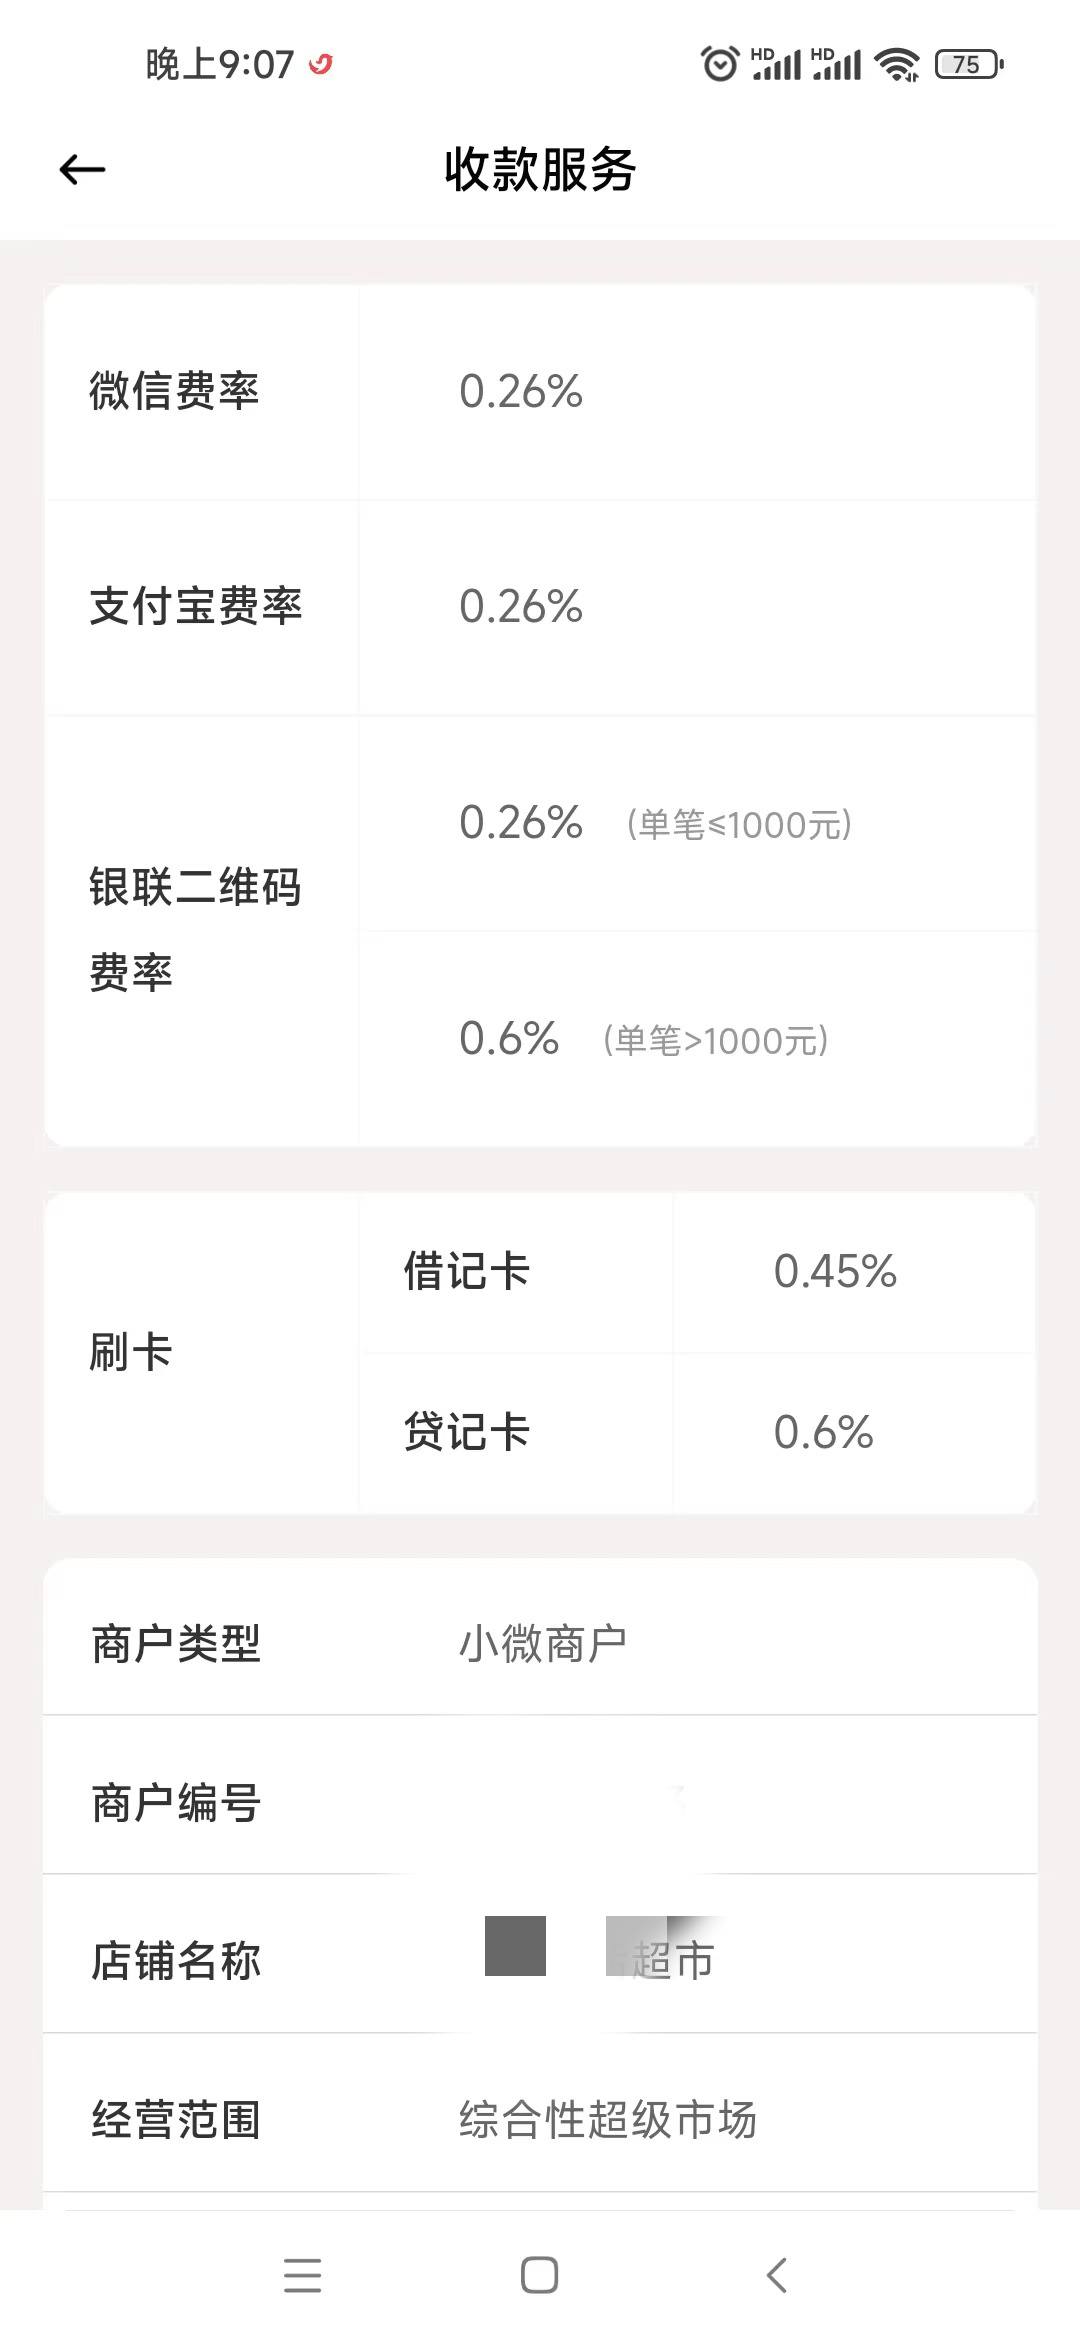Tap the system back chevron icon
This screenshot has width=1080, height=2340.
777,2275
